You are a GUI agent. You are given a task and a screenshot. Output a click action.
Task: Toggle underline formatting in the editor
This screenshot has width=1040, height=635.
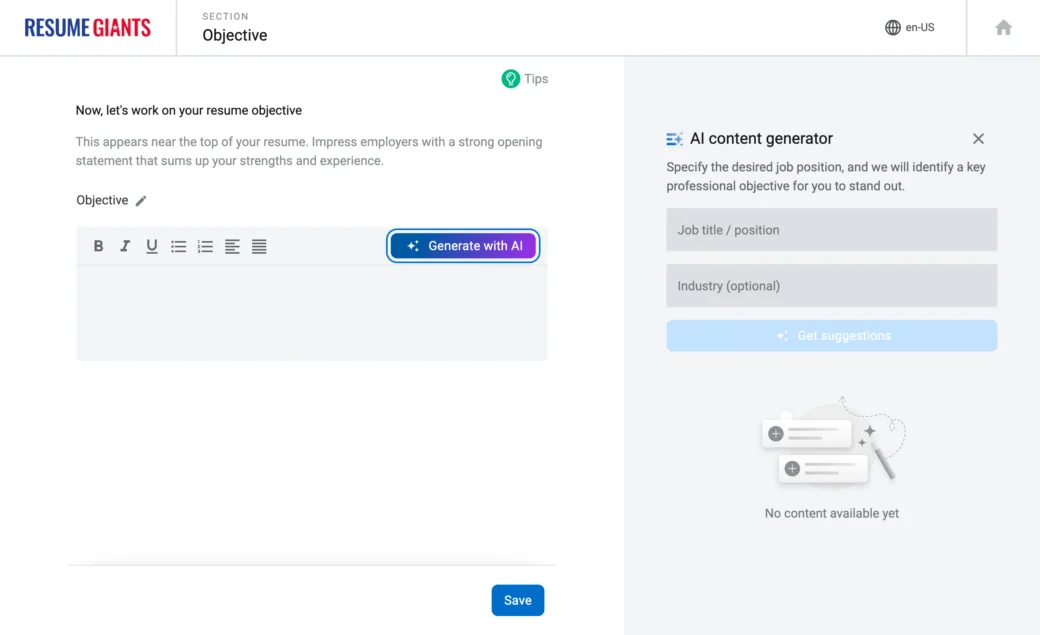tap(152, 246)
